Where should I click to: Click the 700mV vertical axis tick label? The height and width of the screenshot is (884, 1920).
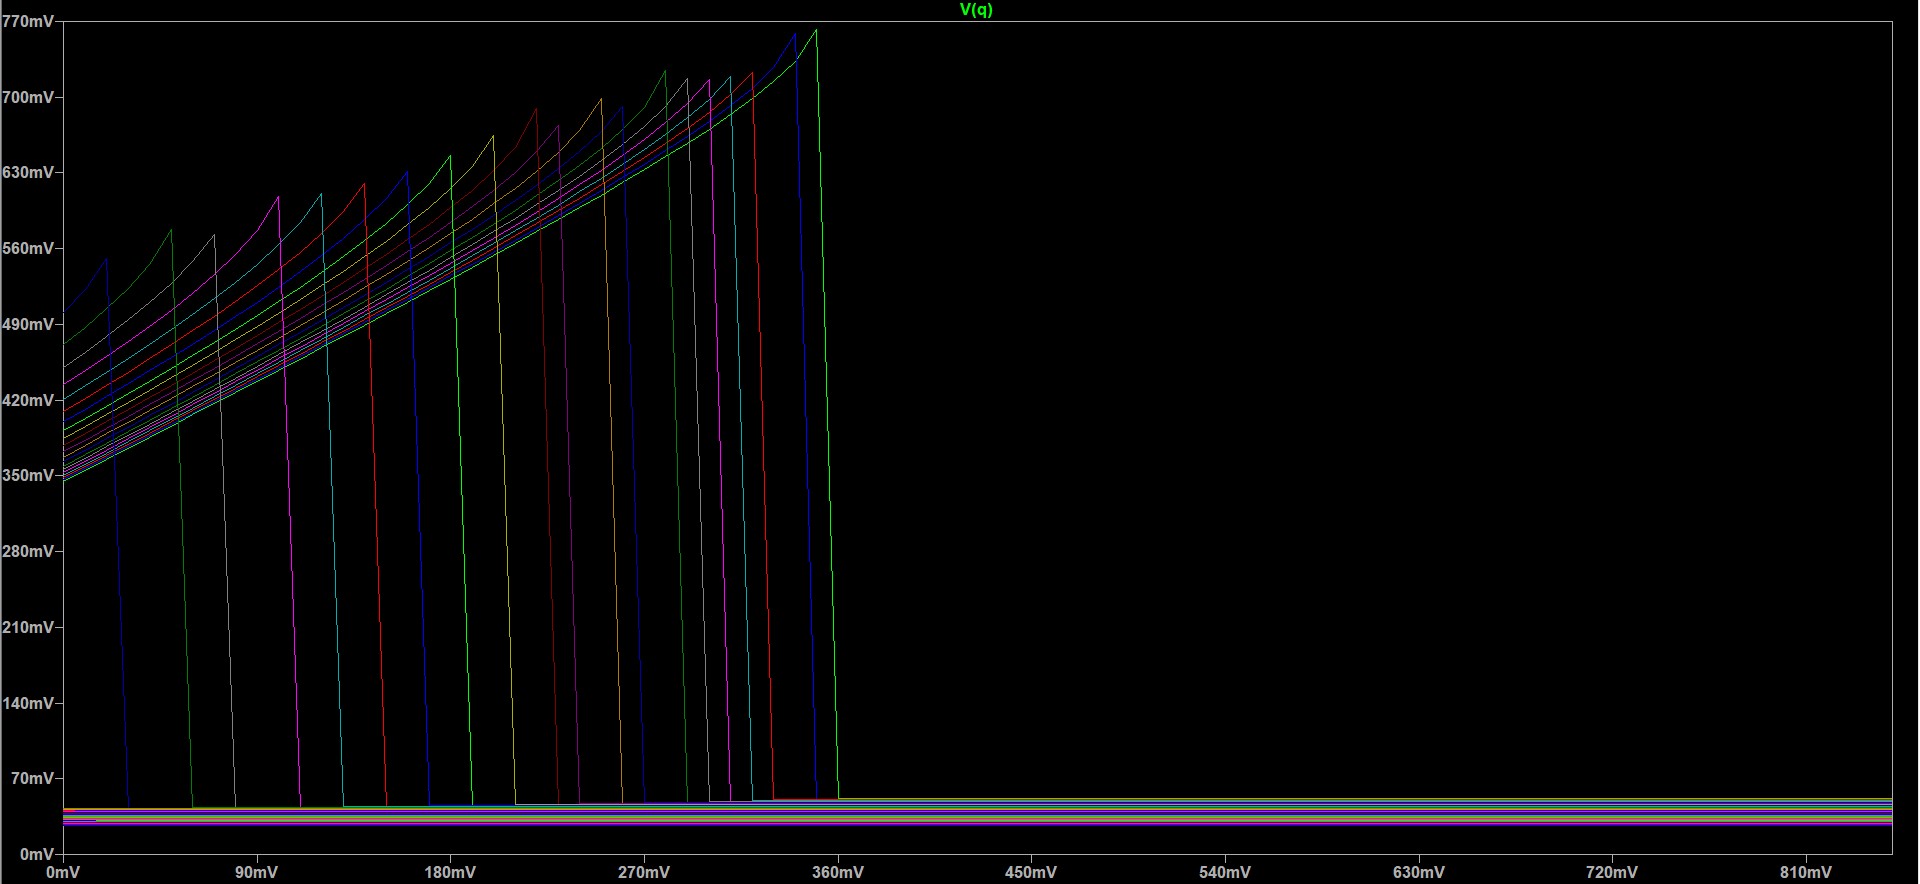[x=28, y=97]
